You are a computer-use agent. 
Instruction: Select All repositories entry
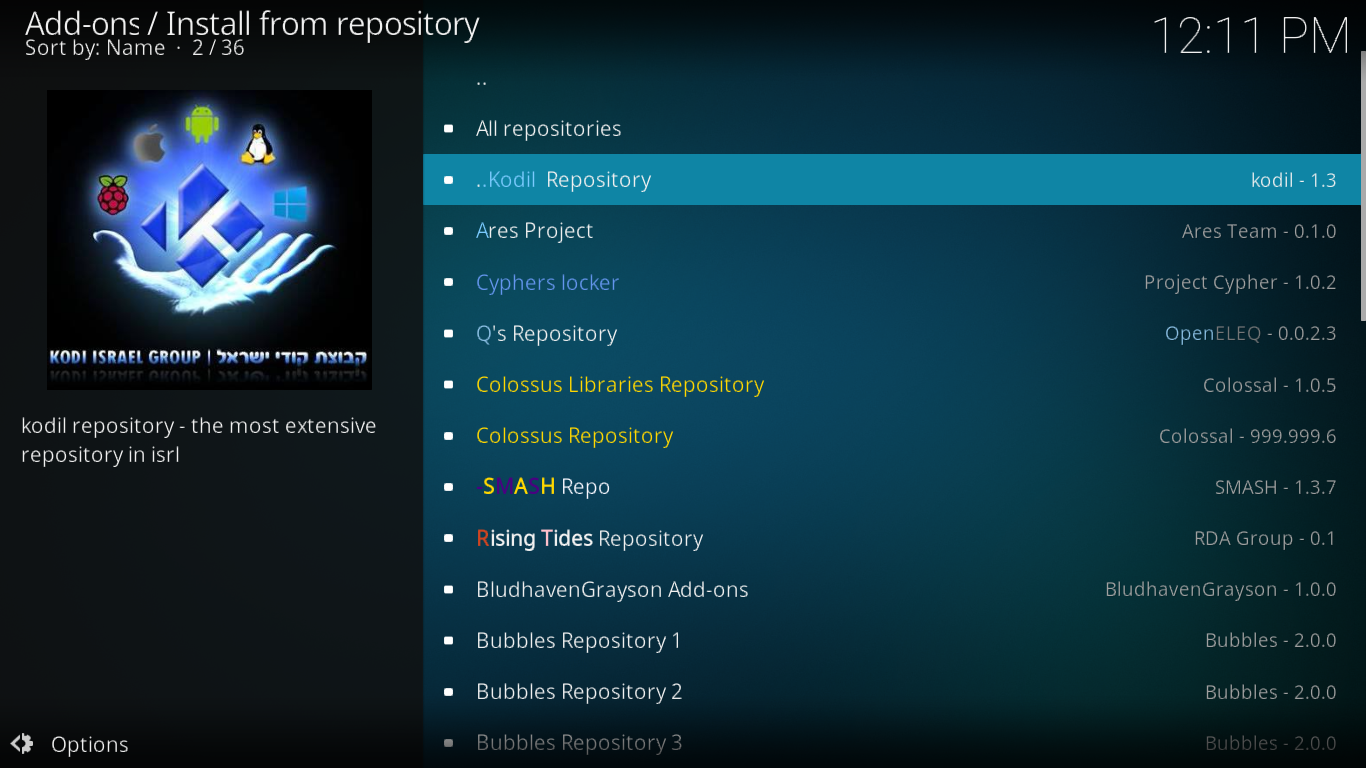click(x=548, y=128)
